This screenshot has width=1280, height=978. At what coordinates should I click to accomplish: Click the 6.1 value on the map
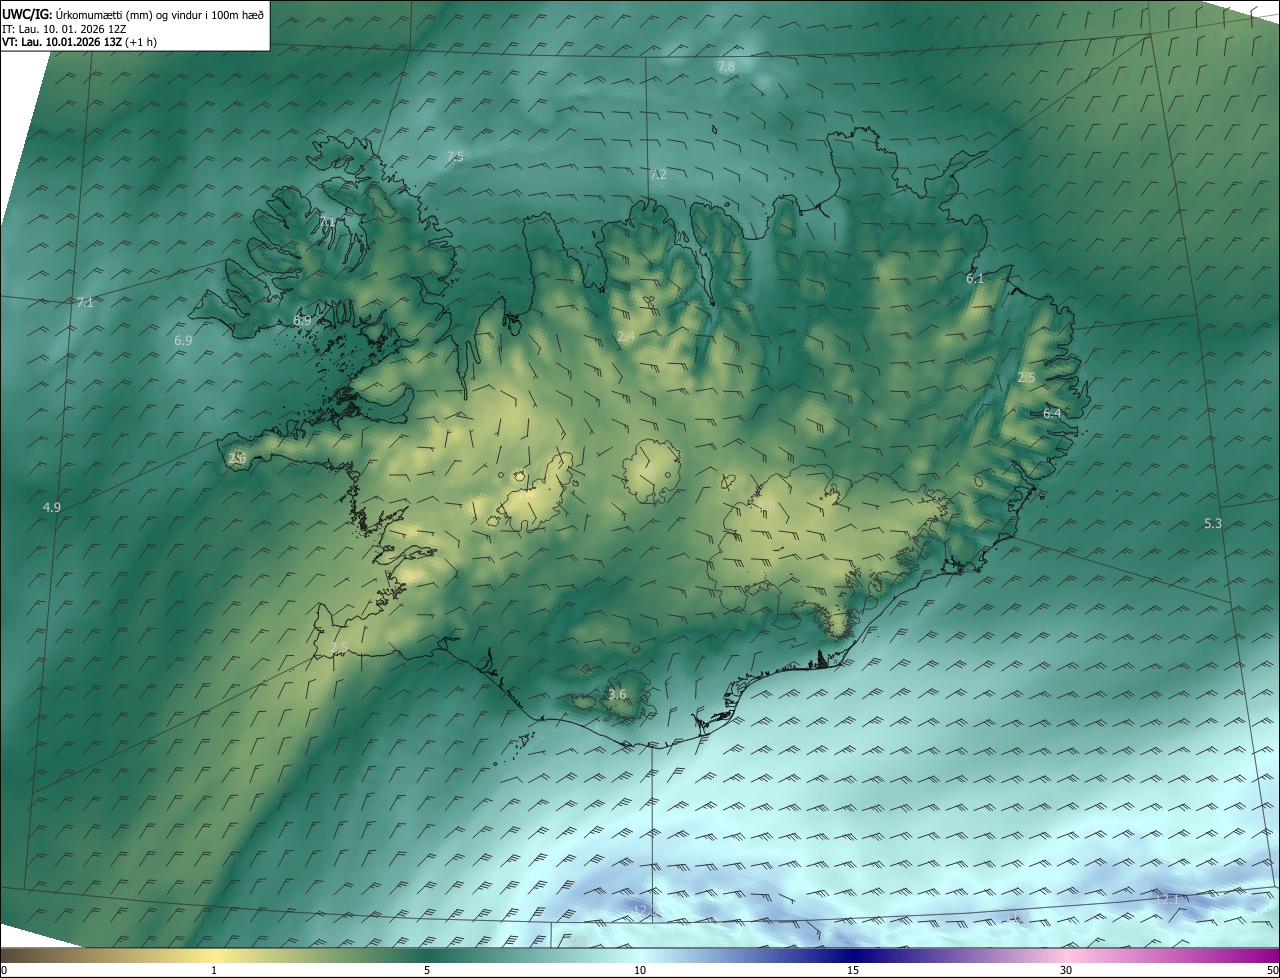coord(975,279)
